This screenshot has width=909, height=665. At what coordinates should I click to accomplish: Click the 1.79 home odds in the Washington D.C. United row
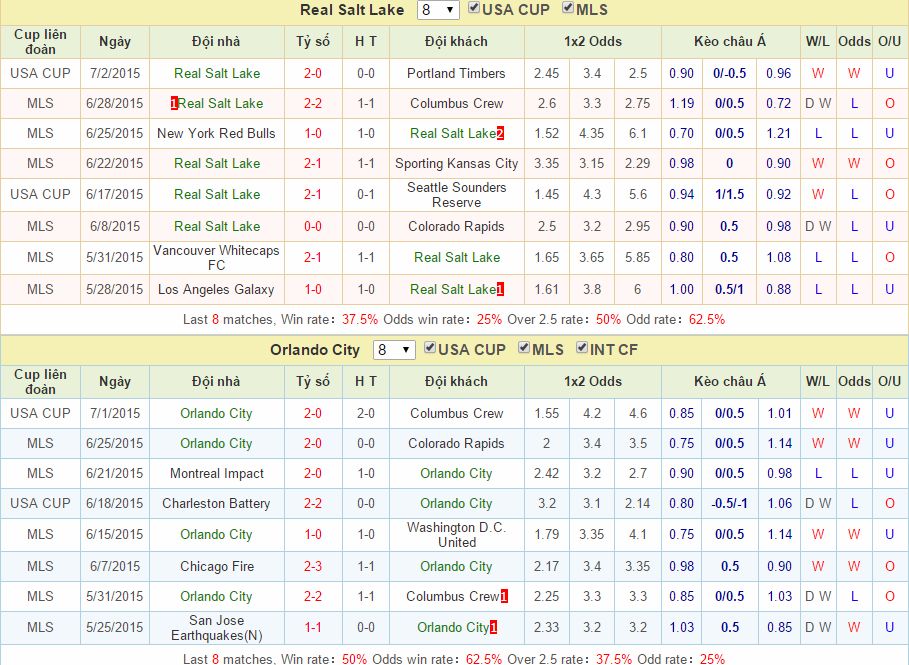(x=546, y=535)
